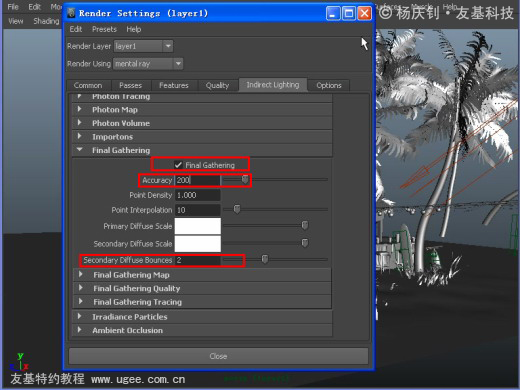Click the Maya icon in title bar
Image resolution: width=520 pixels, height=390 pixels.
(x=71, y=13)
